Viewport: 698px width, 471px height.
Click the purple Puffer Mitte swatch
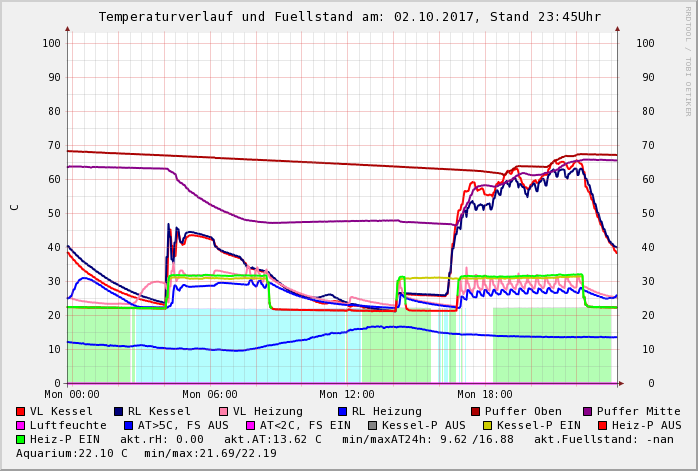point(588,411)
